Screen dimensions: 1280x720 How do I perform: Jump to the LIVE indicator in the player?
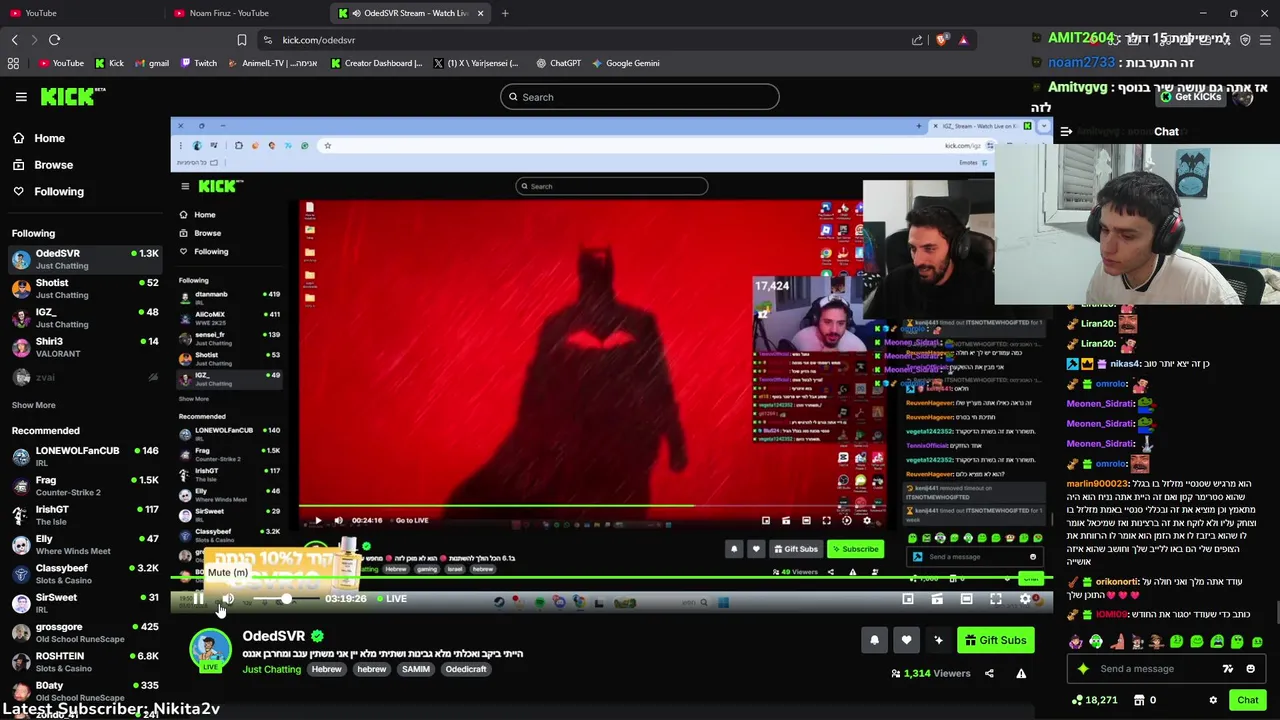[391, 599]
